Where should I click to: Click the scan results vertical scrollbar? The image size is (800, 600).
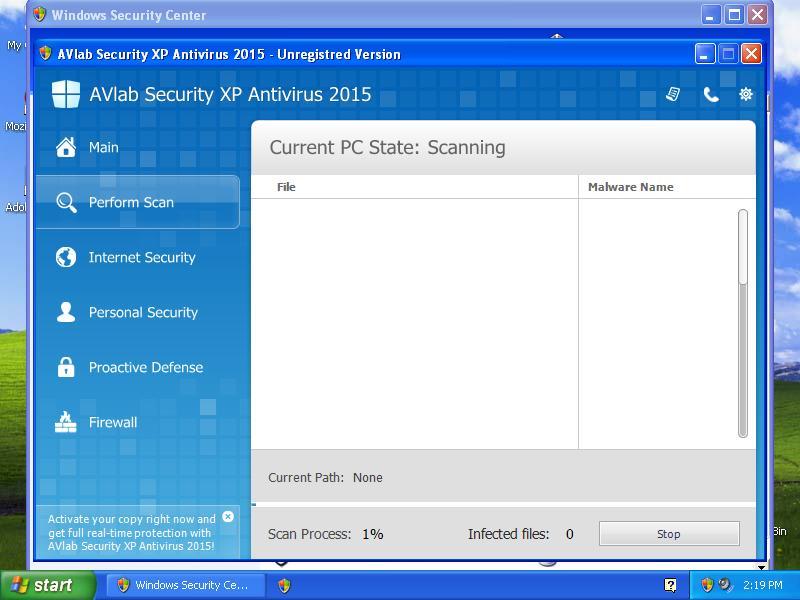point(742,322)
